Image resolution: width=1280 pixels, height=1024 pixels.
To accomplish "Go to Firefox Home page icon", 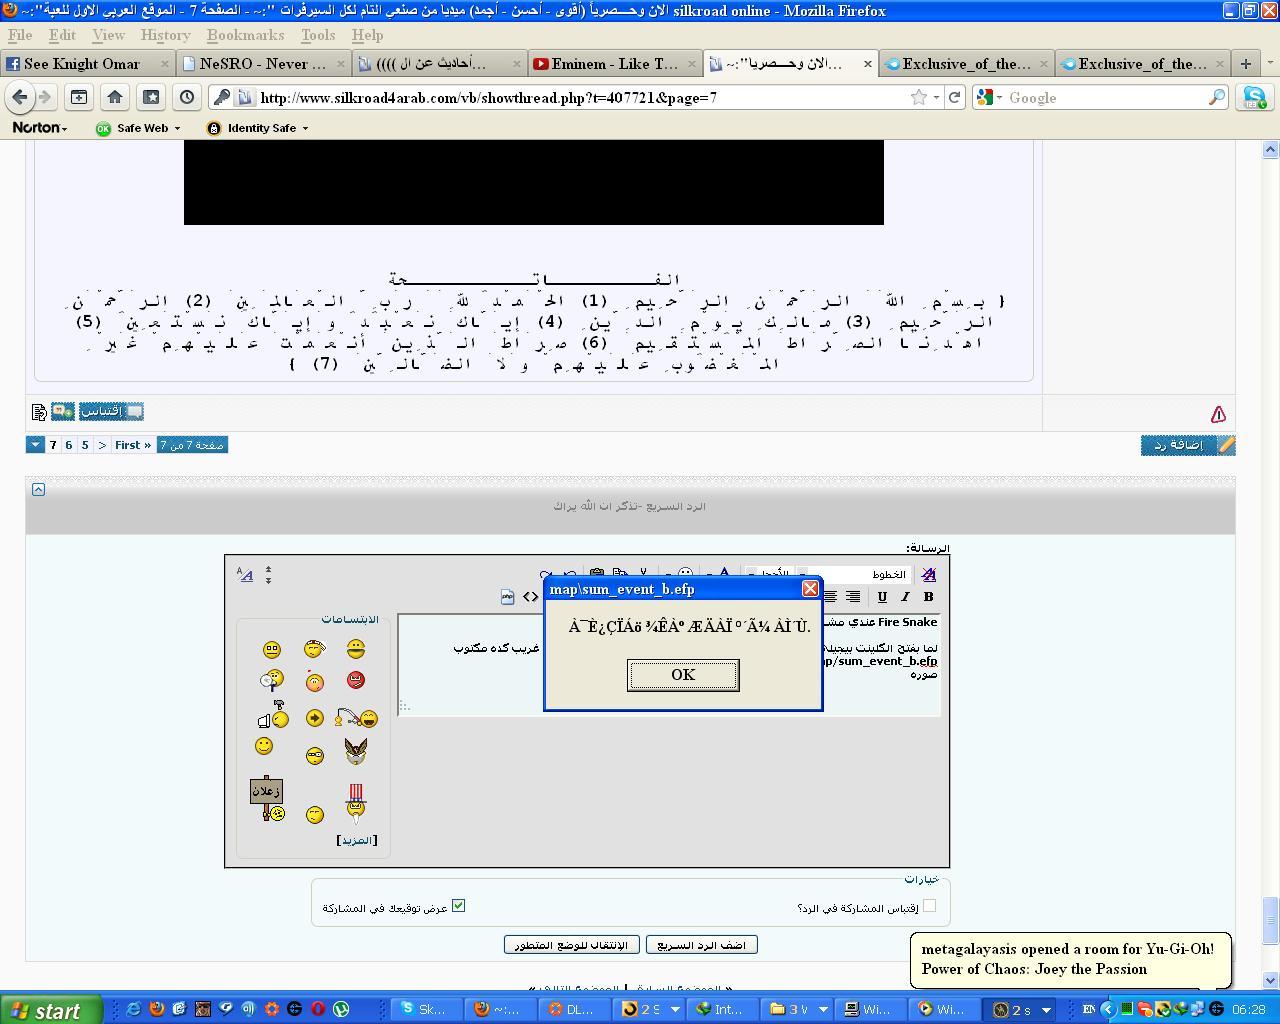I will tap(115, 97).
